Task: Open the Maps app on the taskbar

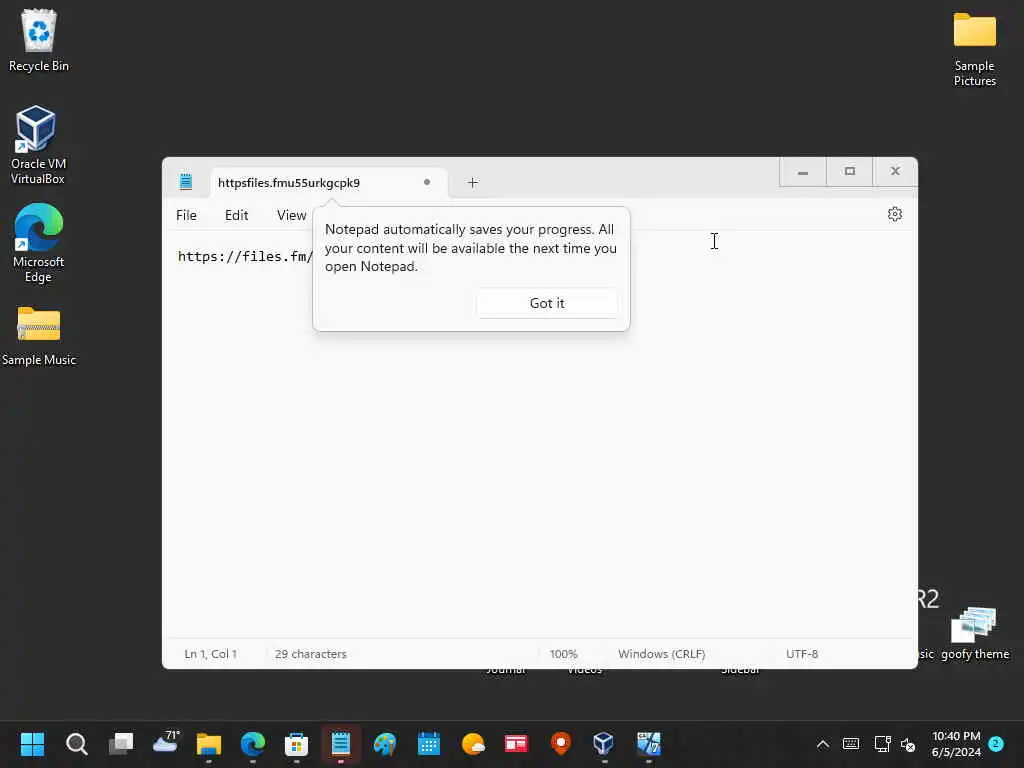Action: tap(560, 743)
